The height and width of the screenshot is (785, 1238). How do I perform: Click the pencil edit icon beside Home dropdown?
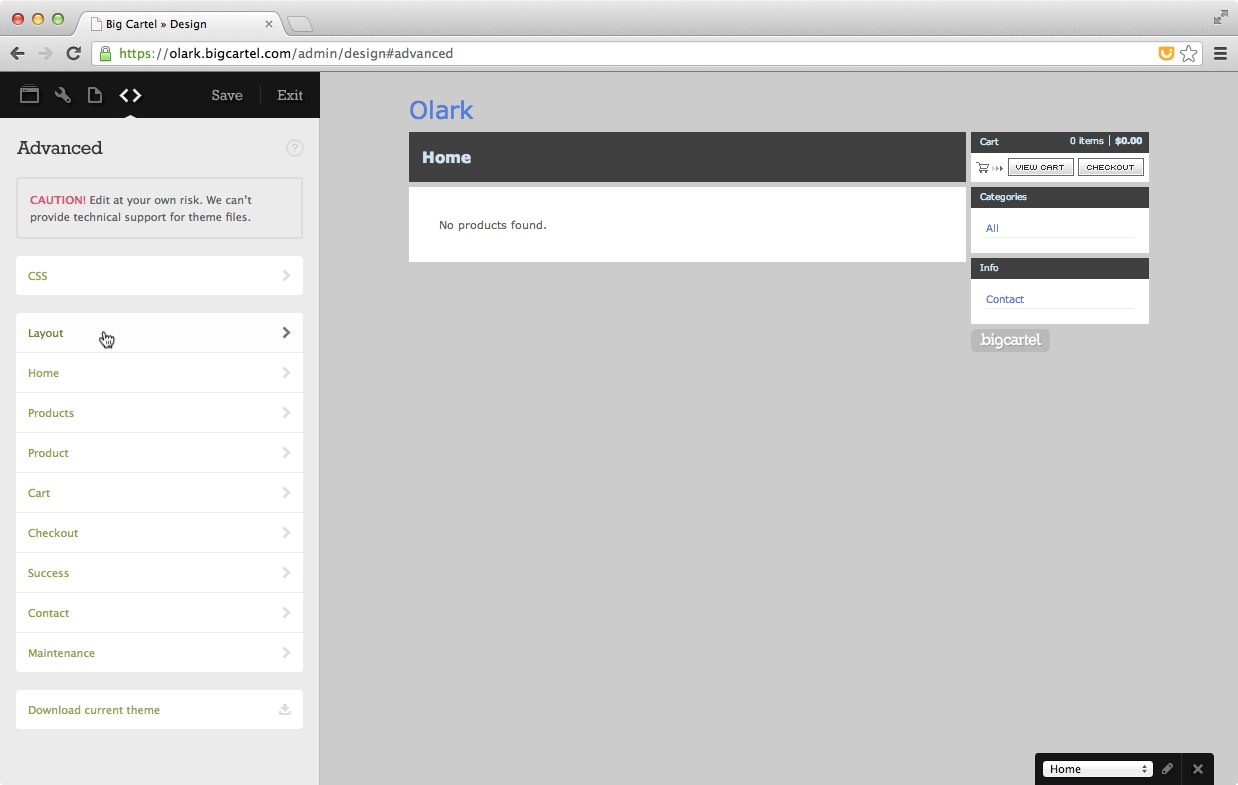[1167, 769]
